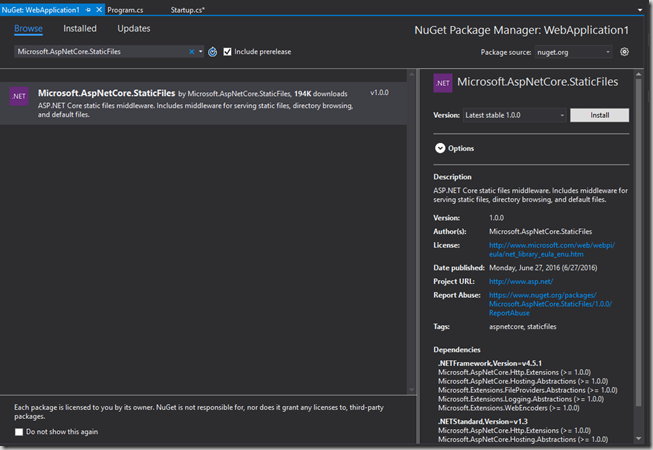Image resolution: width=653 pixels, height=450 pixels.
Task: Toggle Include prerelease checkbox
Action: tap(227, 52)
